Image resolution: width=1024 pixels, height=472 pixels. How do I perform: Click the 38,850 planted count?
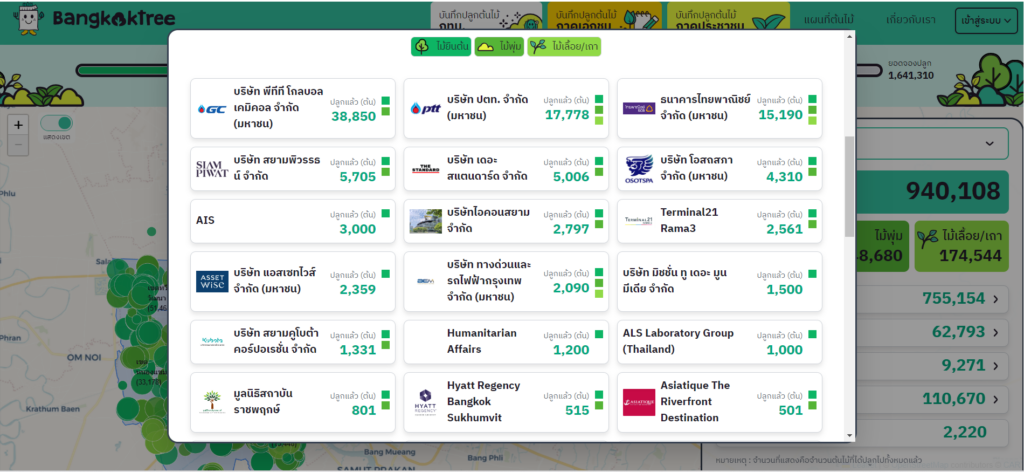click(353, 116)
